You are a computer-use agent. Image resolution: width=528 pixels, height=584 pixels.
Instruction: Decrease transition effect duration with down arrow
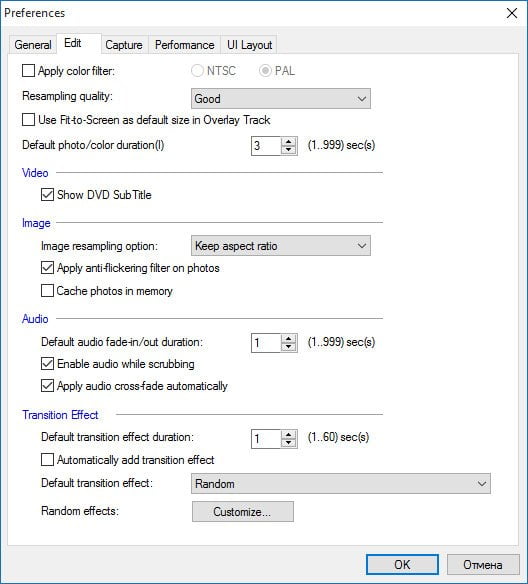coord(289,443)
